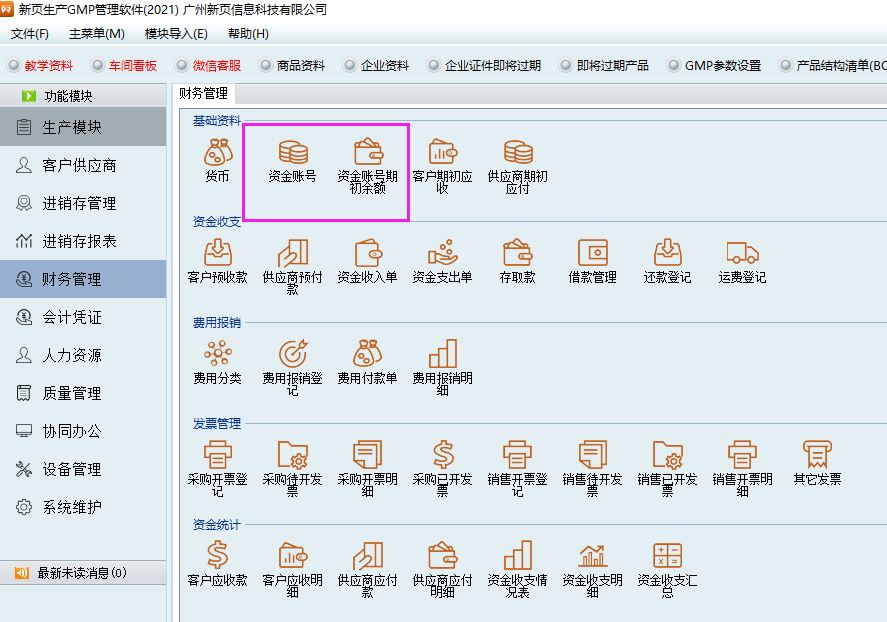Click the 运费登记 freight truck icon
This screenshot has width=887, height=622.
(x=742, y=253)
